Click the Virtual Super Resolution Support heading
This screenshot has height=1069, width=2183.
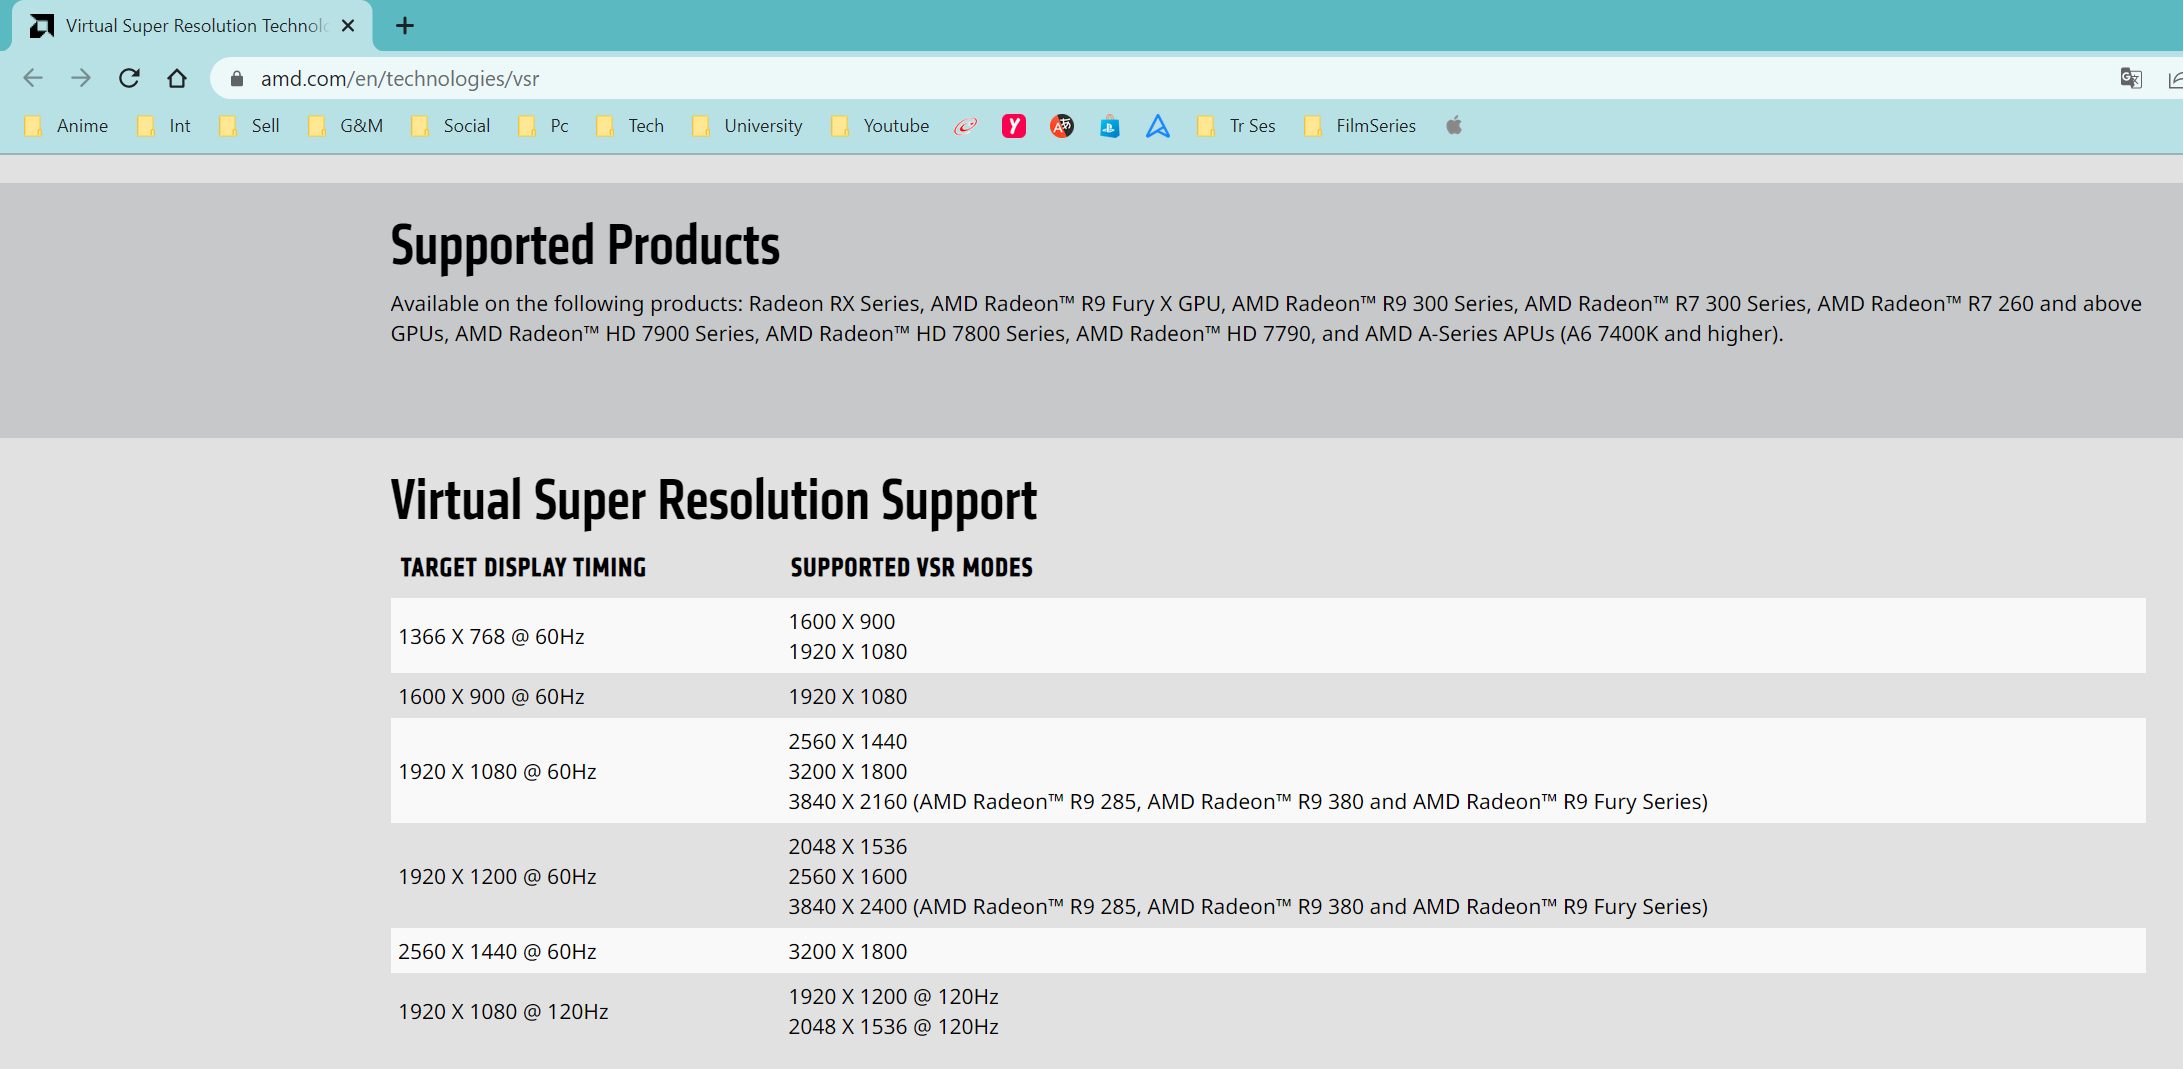pos(714,501)
